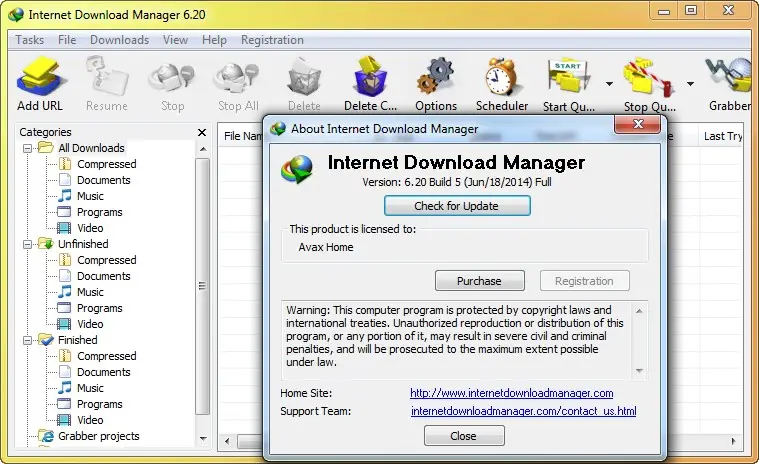This screenshot has width=759, height=464.
Task: Collapse the Unfinished tree node
Action: [x=28, y=244]
